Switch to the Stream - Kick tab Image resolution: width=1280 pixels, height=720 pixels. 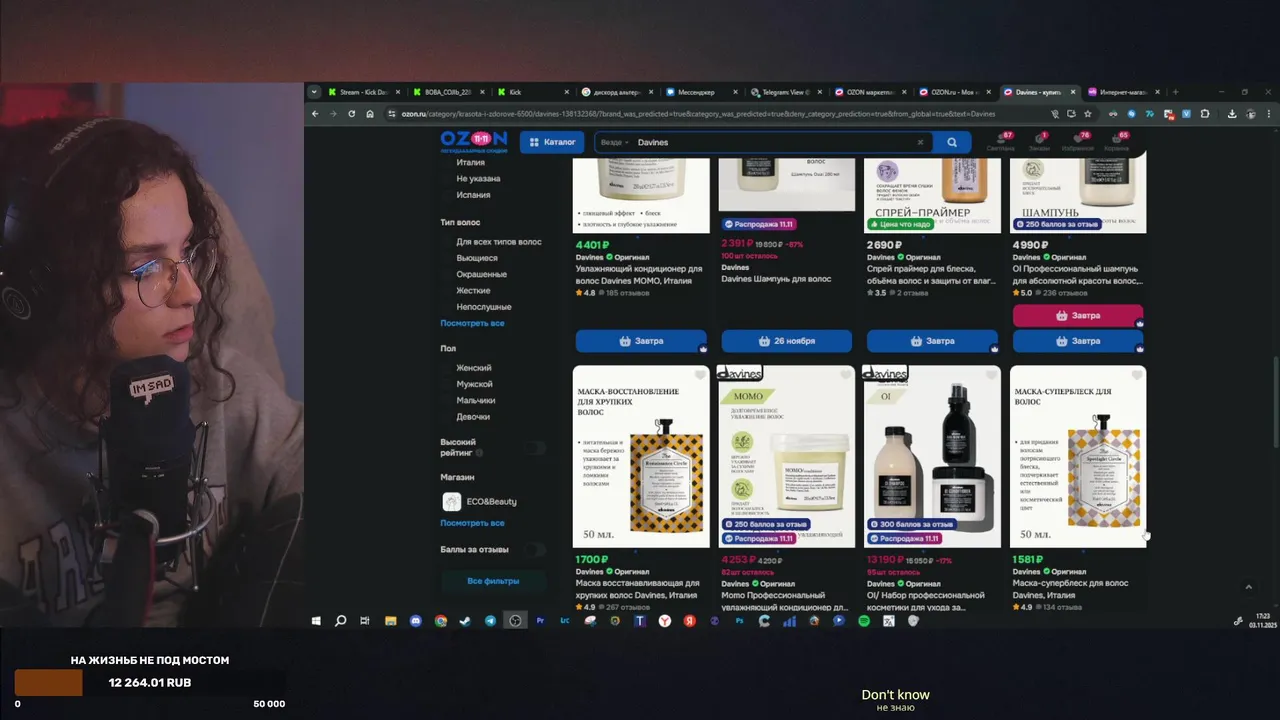(x=364, y=92)
